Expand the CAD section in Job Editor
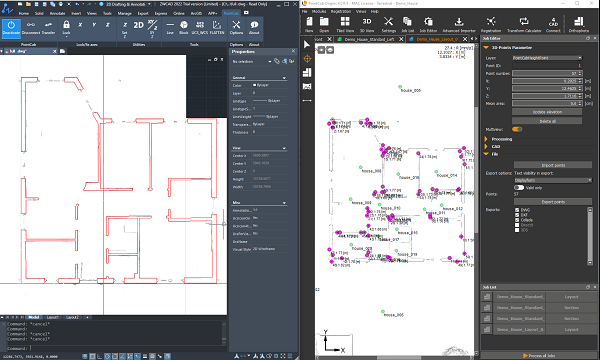The width and height of the screenshot is (600, 360). (x=486, y=147)
